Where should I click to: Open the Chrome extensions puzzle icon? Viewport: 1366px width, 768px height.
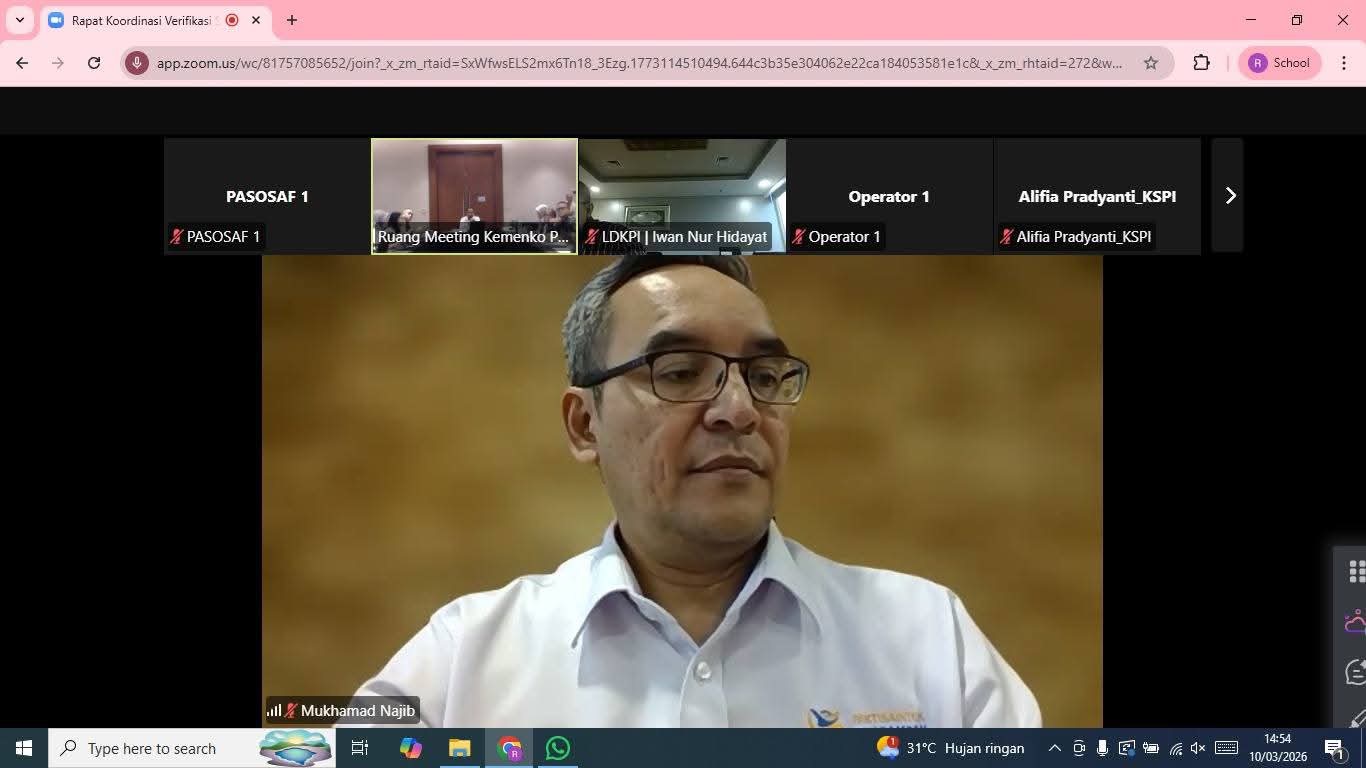1202,63
